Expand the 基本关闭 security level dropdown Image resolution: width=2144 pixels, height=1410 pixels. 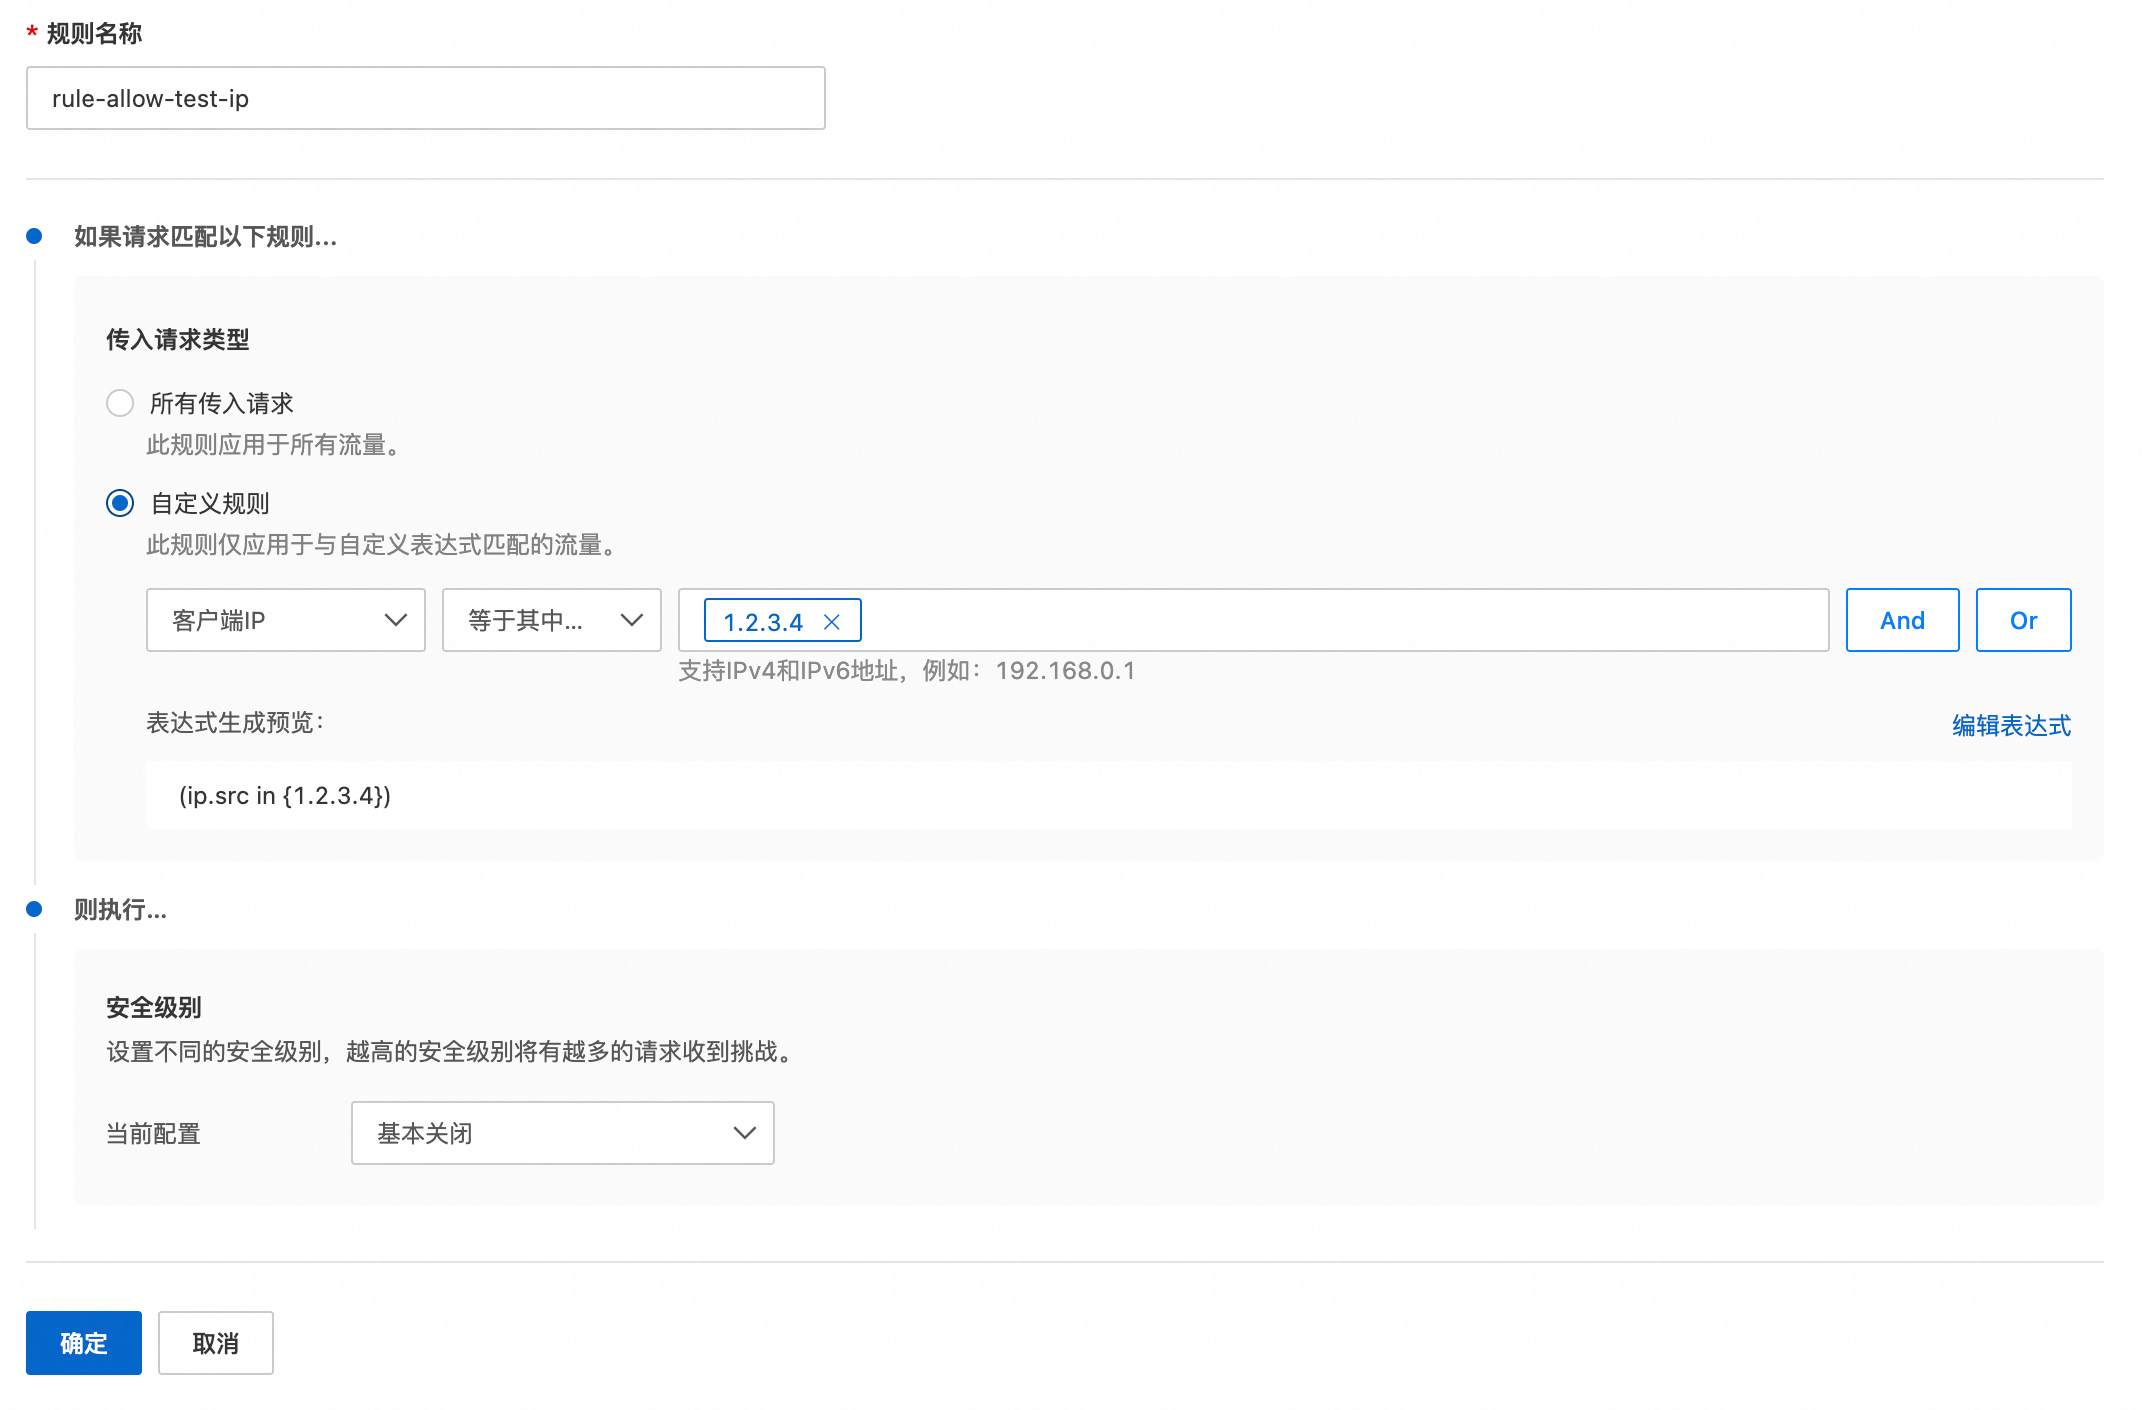562,1133
